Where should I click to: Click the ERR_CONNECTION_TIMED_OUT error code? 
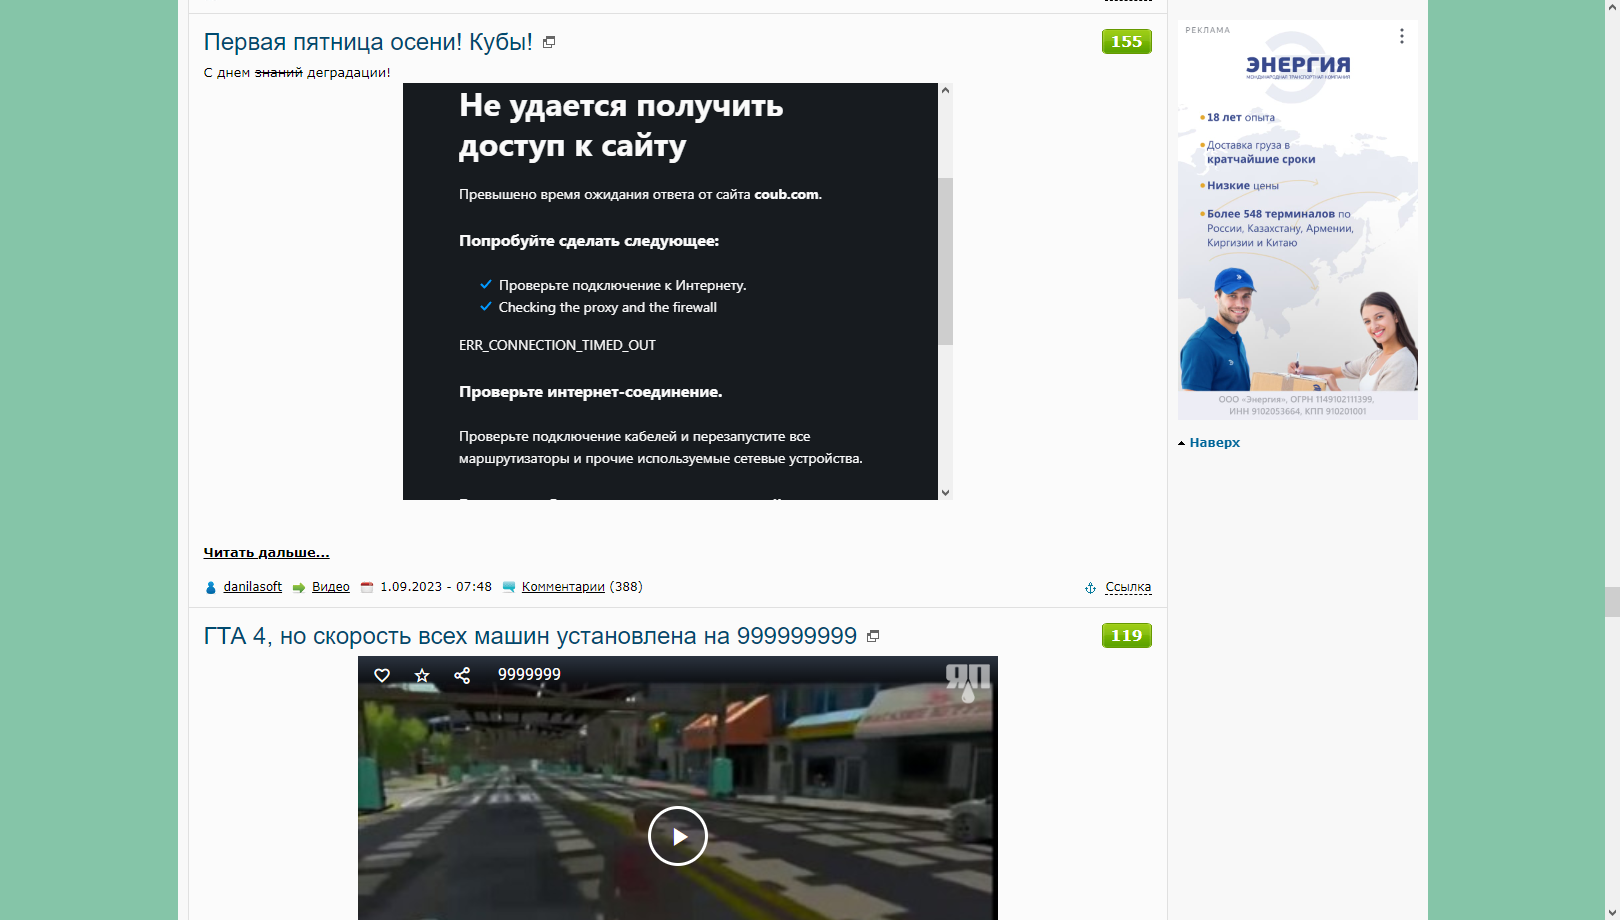click(x=557, y=345)
